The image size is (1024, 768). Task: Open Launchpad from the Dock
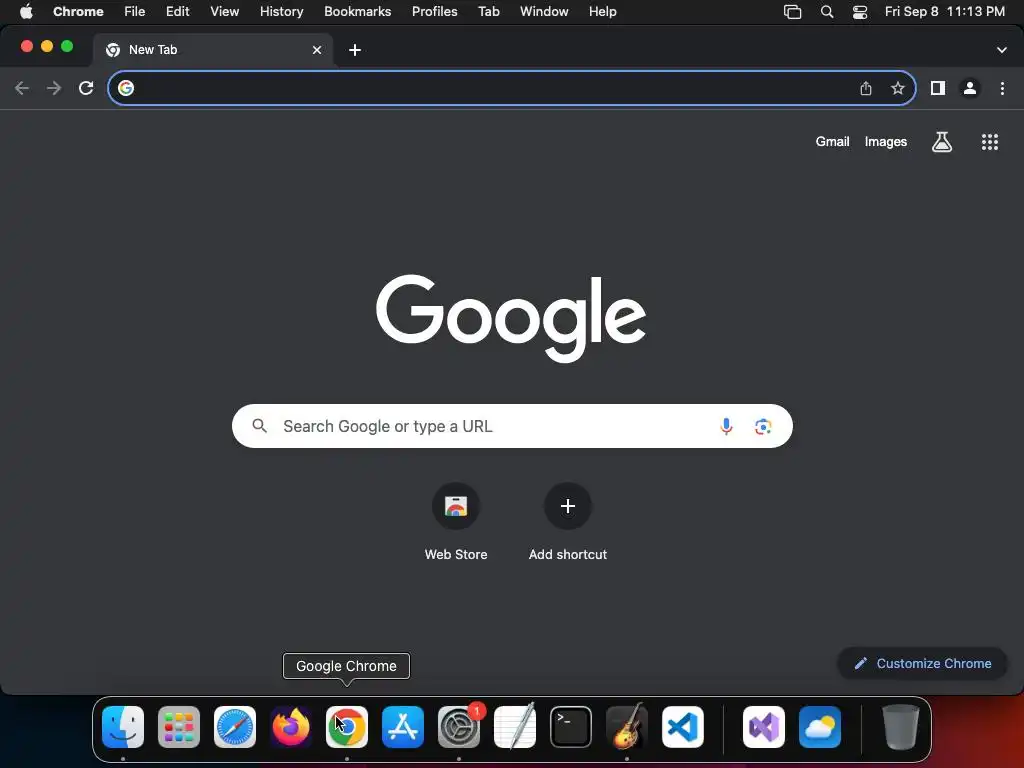coord(179,727)
